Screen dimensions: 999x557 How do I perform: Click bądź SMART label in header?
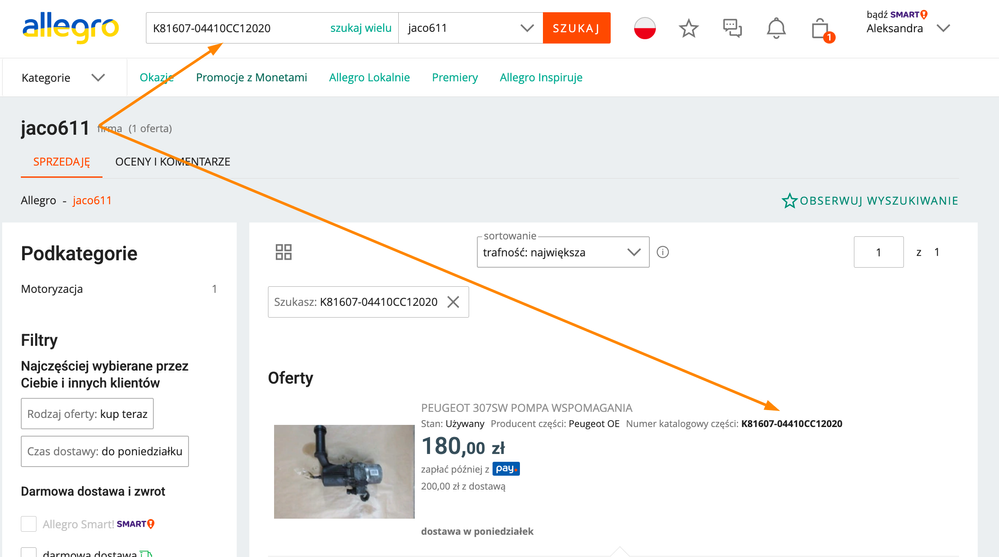[x=897, y=14]
